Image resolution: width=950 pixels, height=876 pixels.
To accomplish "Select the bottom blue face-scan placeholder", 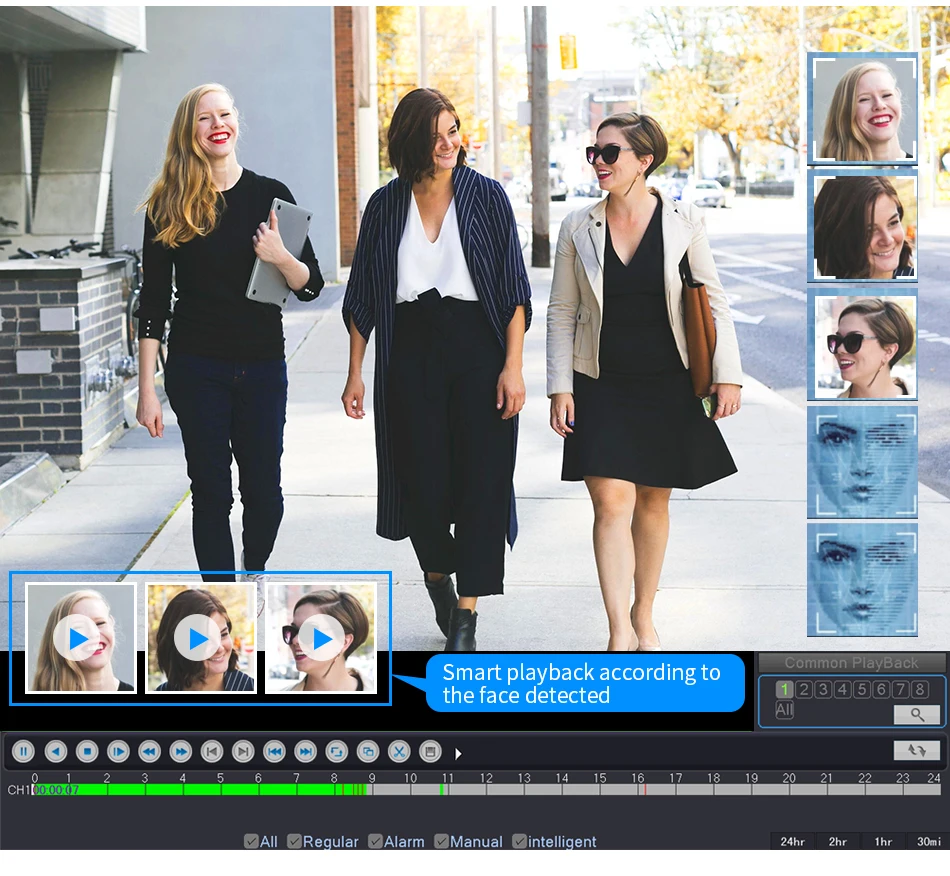I will click(x=863, y=580).
